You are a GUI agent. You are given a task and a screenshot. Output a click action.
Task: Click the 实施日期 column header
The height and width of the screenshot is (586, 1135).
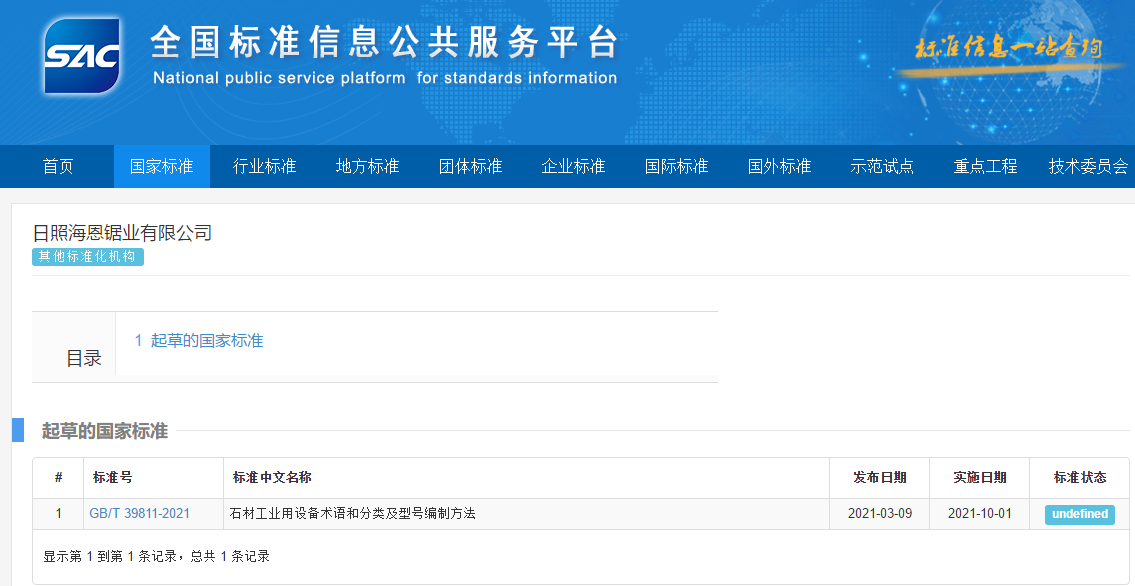pos(979,477)
